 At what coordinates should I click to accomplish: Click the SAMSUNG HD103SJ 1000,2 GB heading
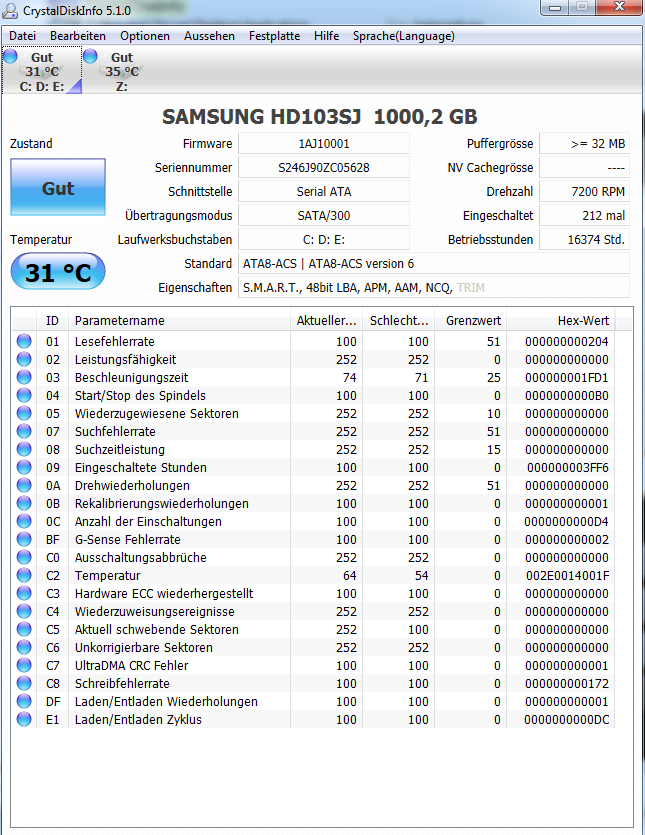[320, 117]
